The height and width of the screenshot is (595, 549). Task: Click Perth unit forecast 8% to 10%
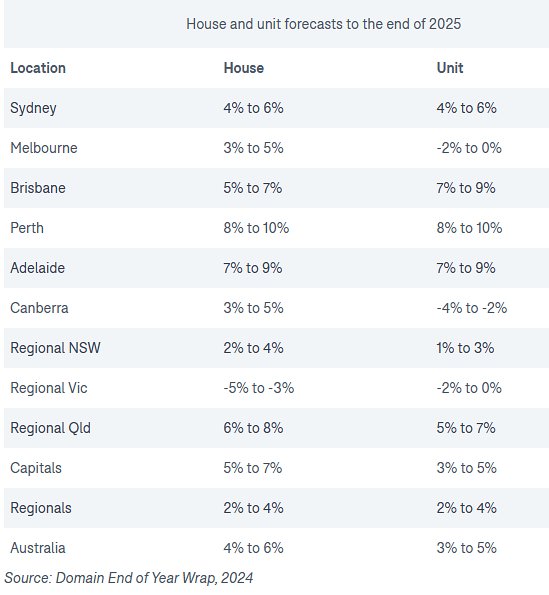pos(469,228)
